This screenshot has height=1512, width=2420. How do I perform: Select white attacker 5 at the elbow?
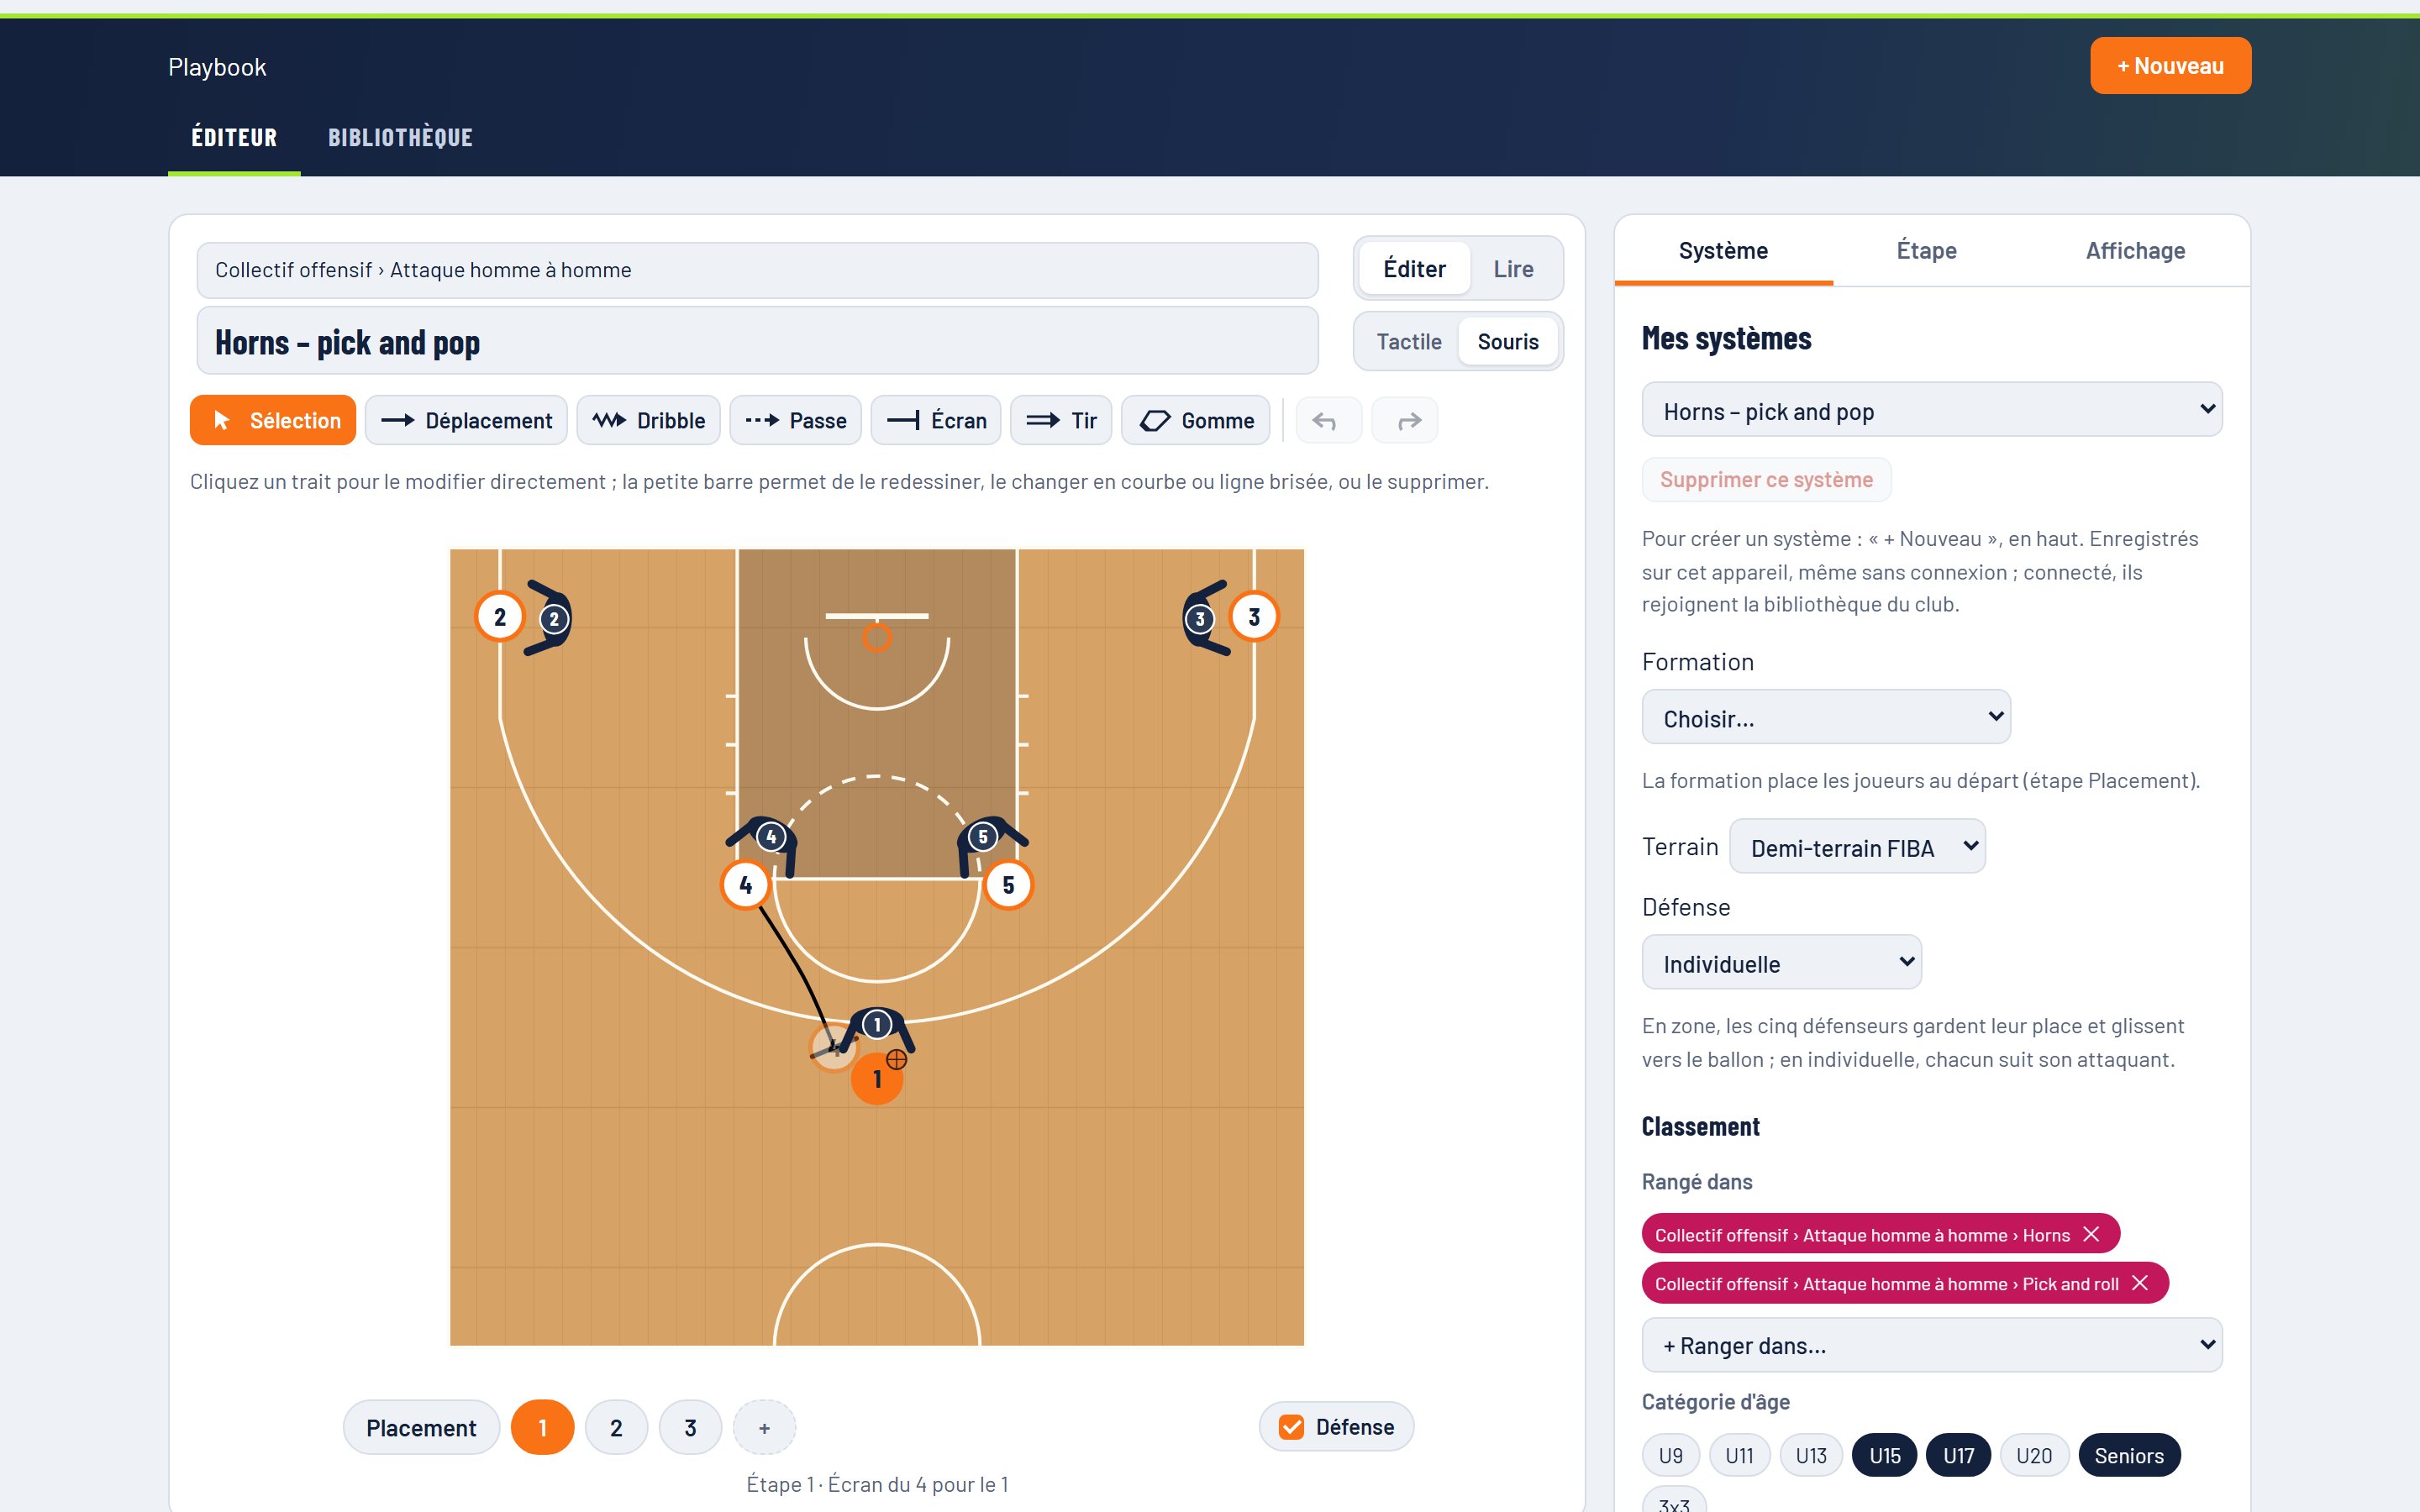pos(1008,885)
